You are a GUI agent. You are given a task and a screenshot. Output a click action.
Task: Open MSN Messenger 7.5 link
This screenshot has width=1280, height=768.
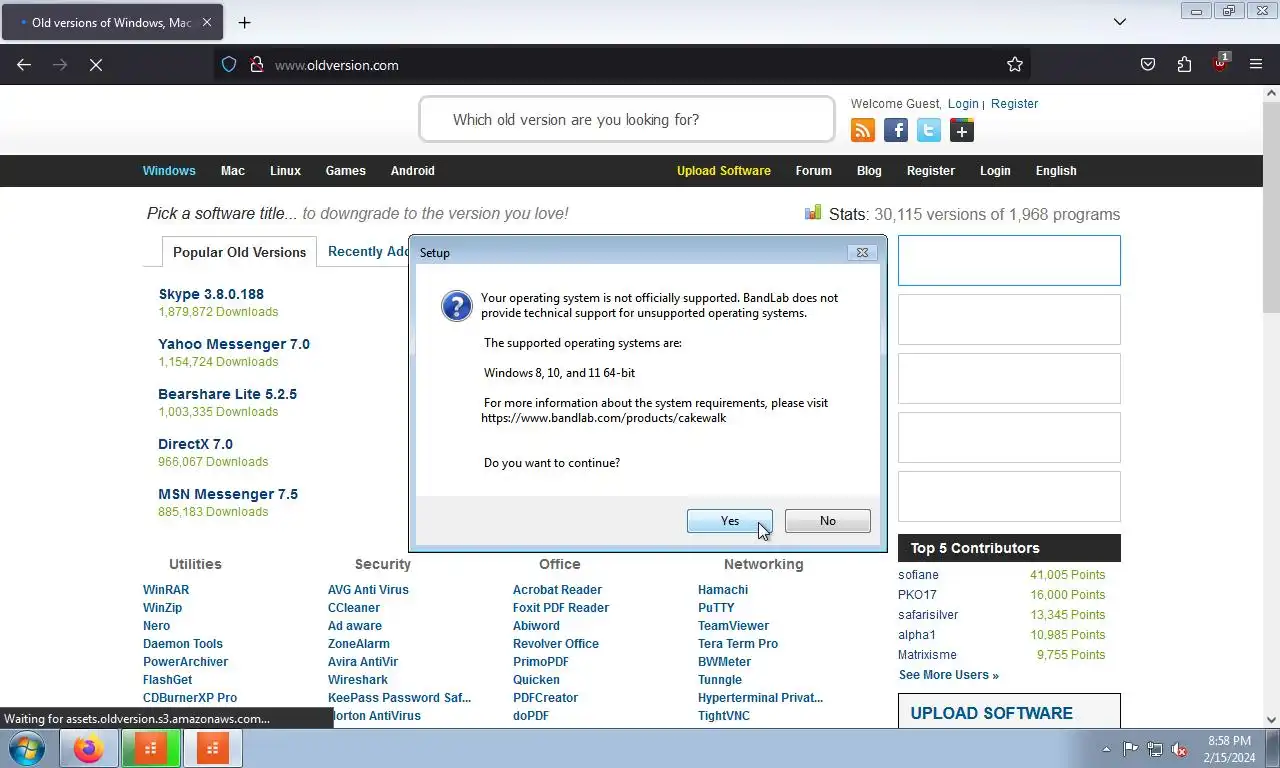point(228,494)
